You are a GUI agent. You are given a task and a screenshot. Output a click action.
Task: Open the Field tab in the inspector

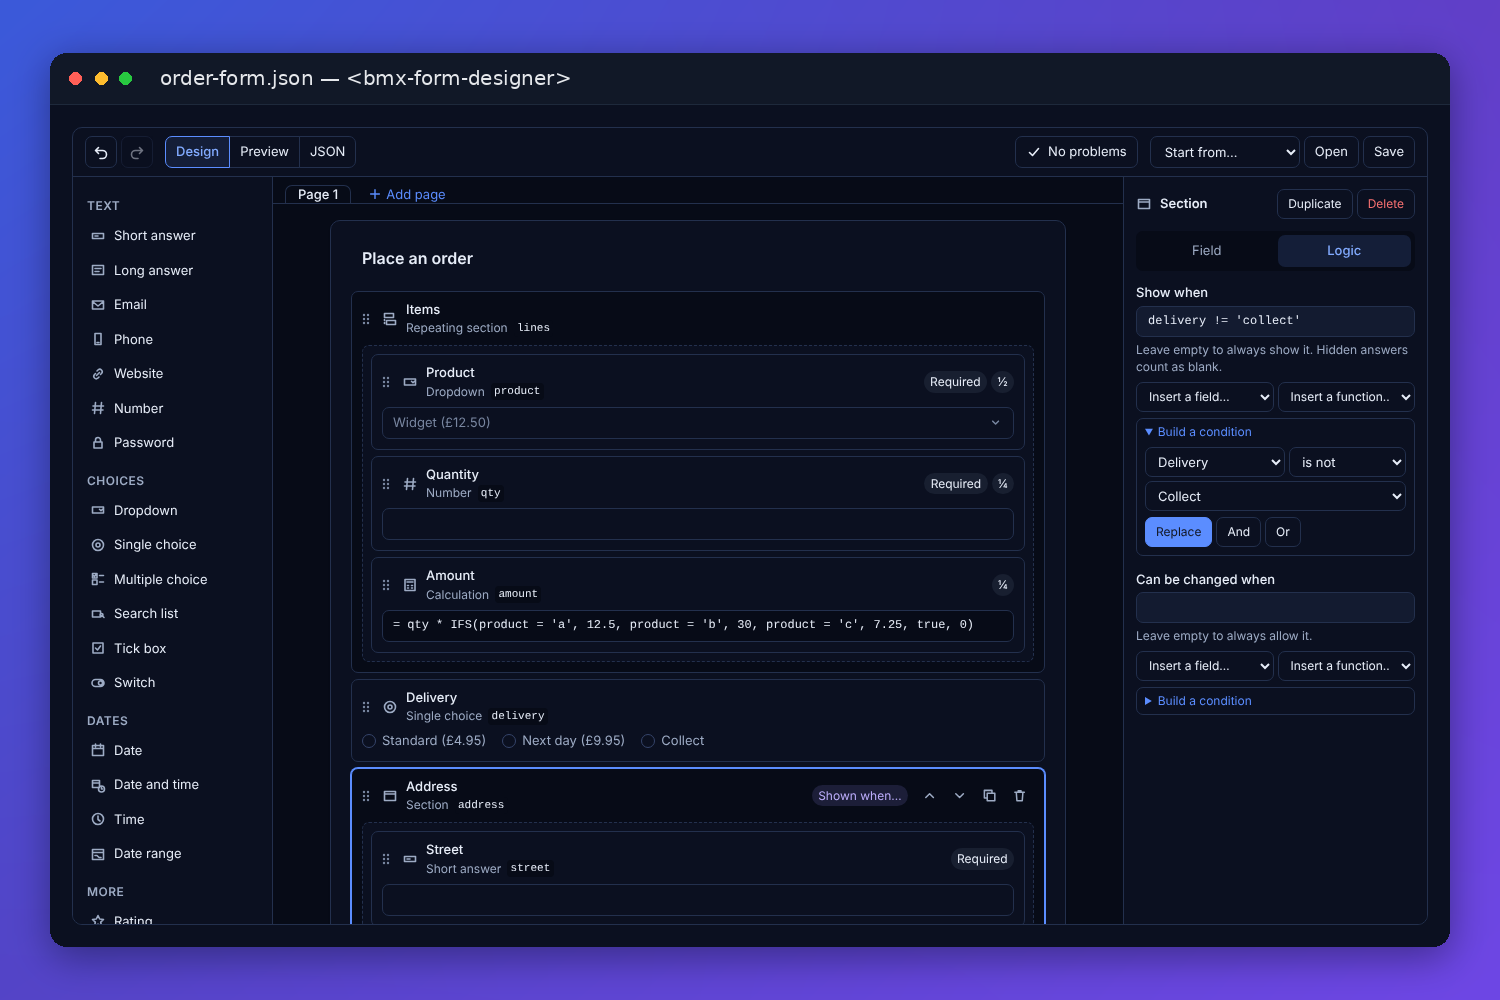click(x=1207, y=251)
